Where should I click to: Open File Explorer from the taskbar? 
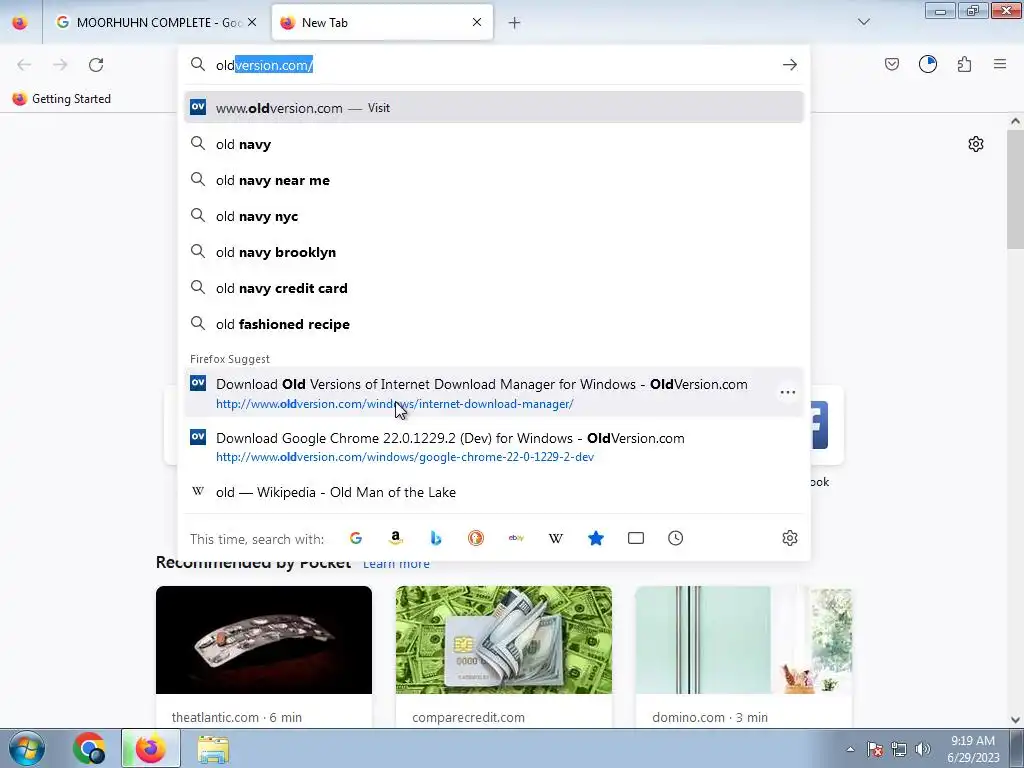[213, 749]
